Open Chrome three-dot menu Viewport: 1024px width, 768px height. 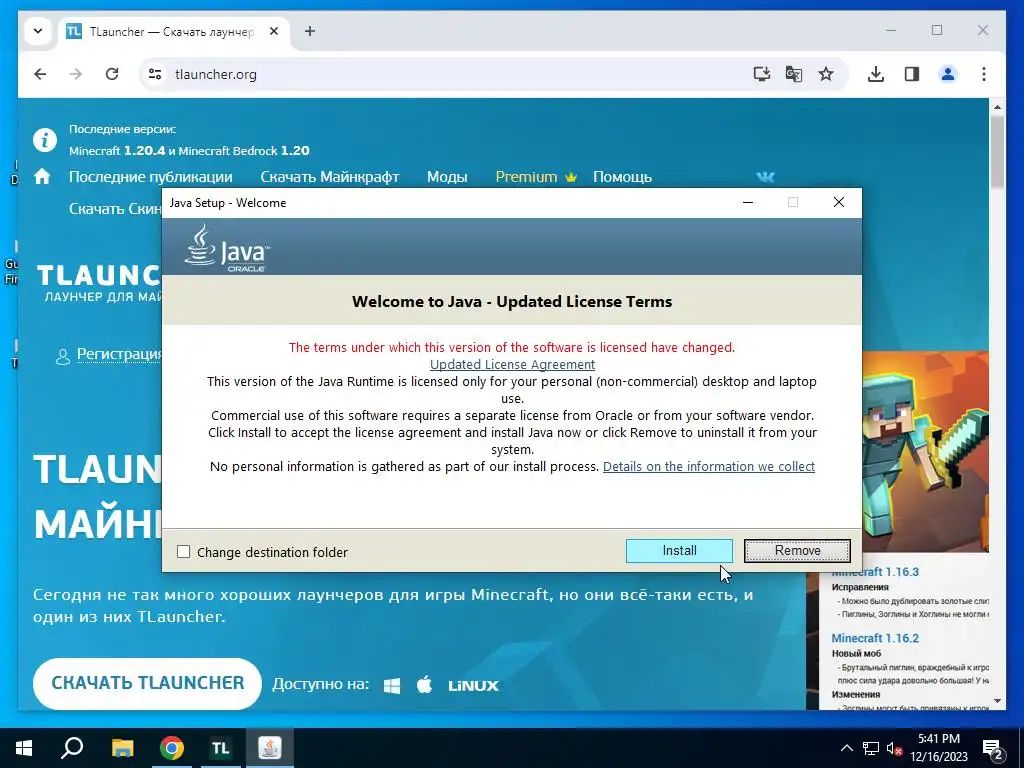click(984, 74)
